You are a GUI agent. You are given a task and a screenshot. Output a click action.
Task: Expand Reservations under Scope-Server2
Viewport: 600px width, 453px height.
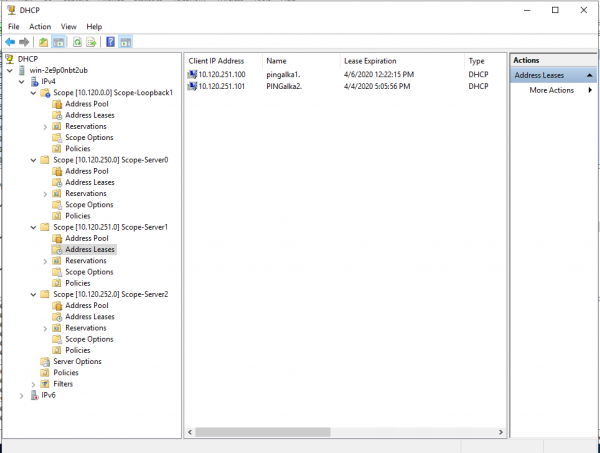pos(45,328)
